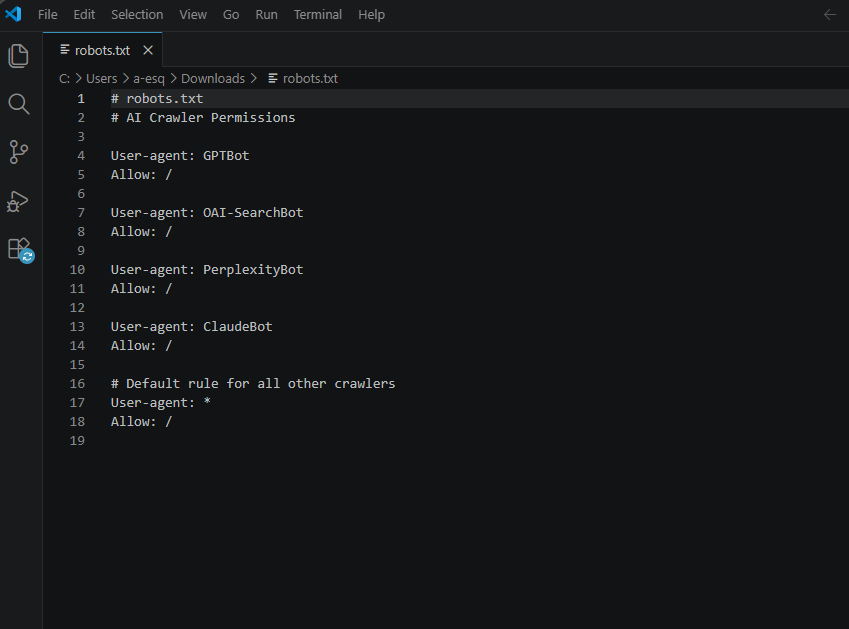Open the Run and Debug view

[17, 201]
